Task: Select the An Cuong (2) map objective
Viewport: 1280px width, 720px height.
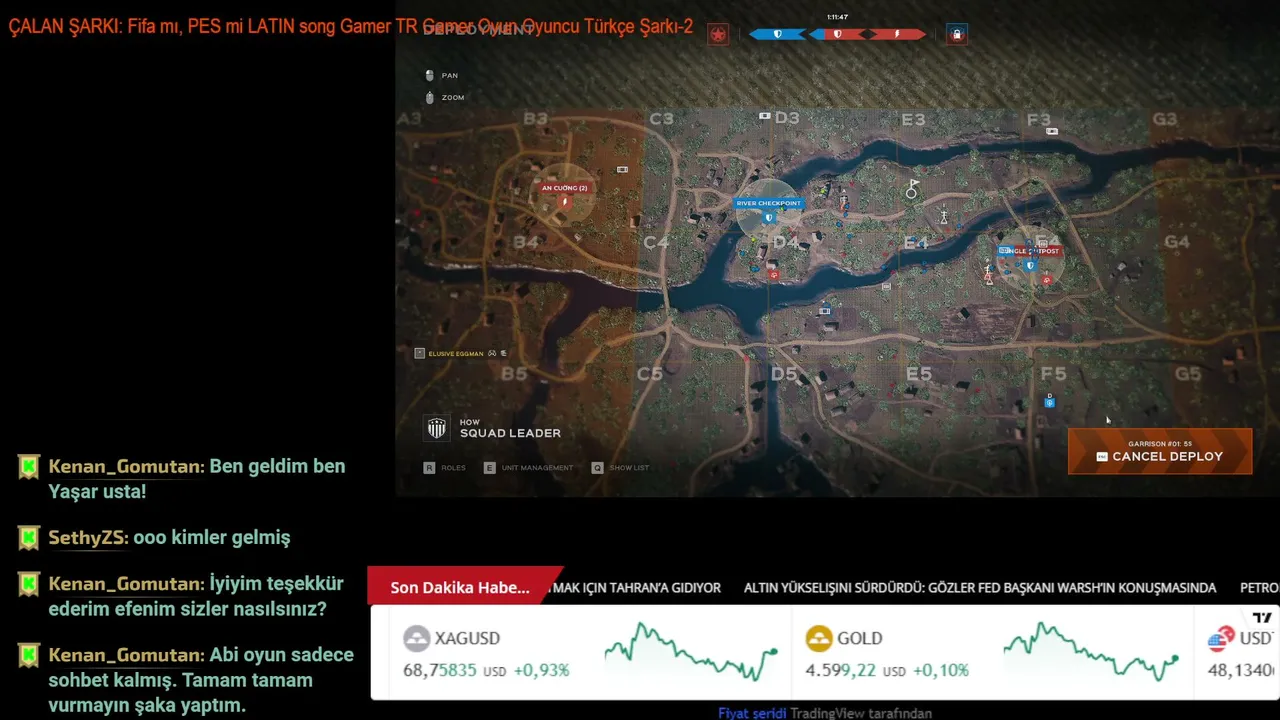Action: click(x=564, y=188)
